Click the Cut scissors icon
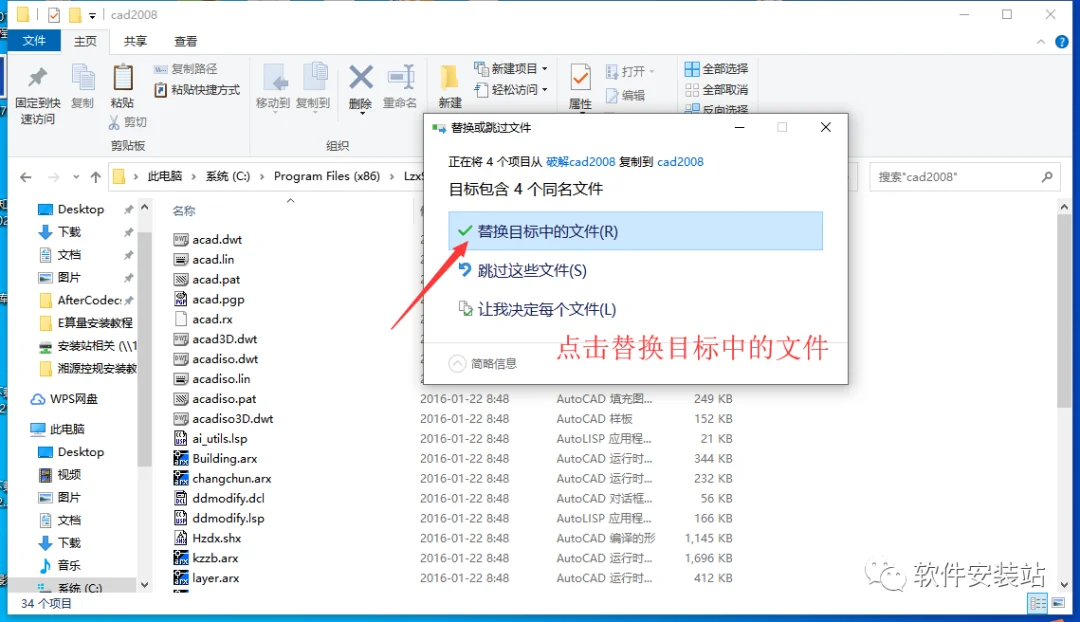This screenshot has width=1080, height=622. pos(114,122)
